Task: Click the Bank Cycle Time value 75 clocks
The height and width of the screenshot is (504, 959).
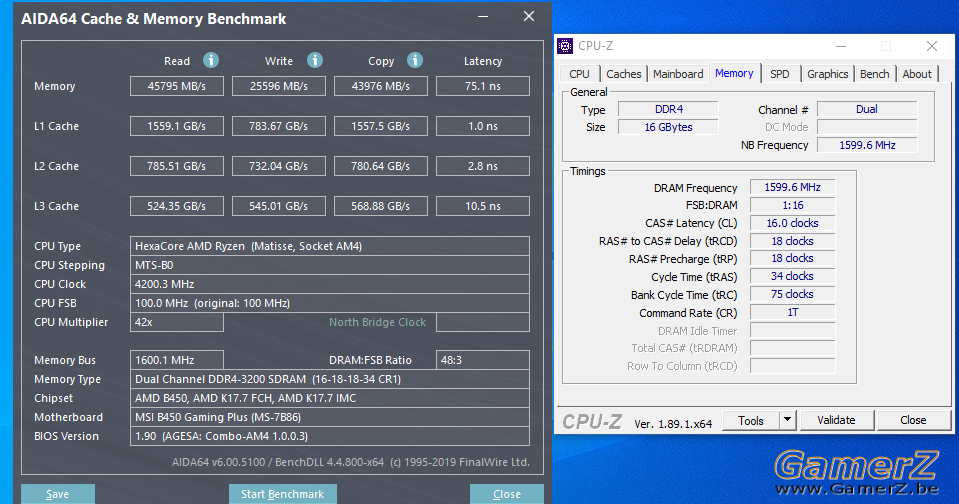Action: click(792, 294)
